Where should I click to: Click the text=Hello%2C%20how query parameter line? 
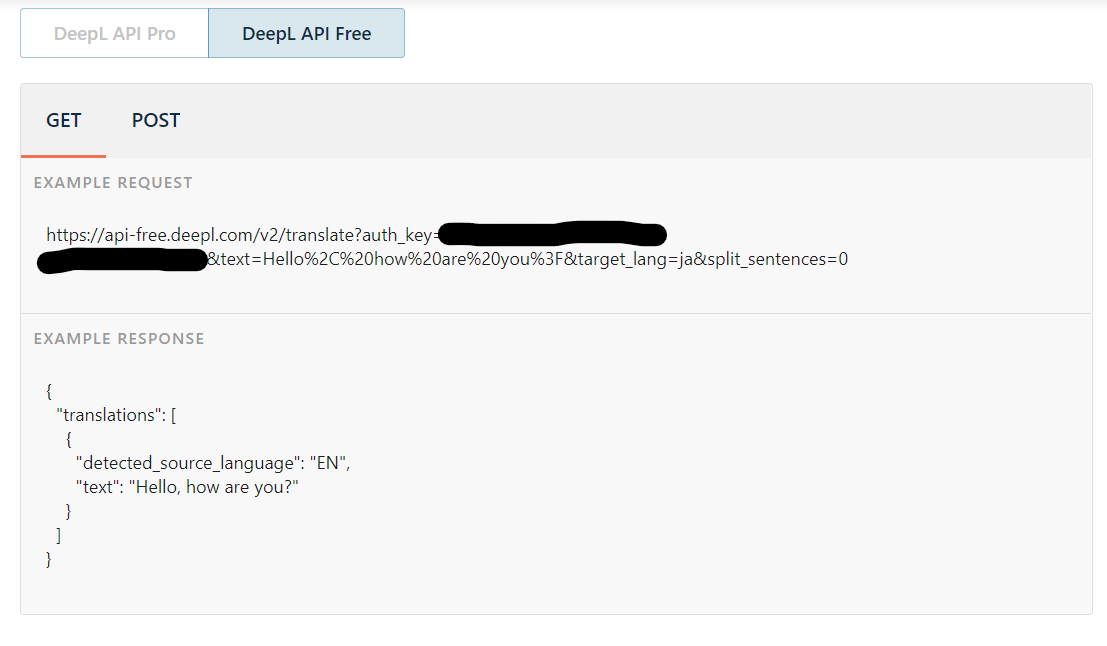click(443, 260)
